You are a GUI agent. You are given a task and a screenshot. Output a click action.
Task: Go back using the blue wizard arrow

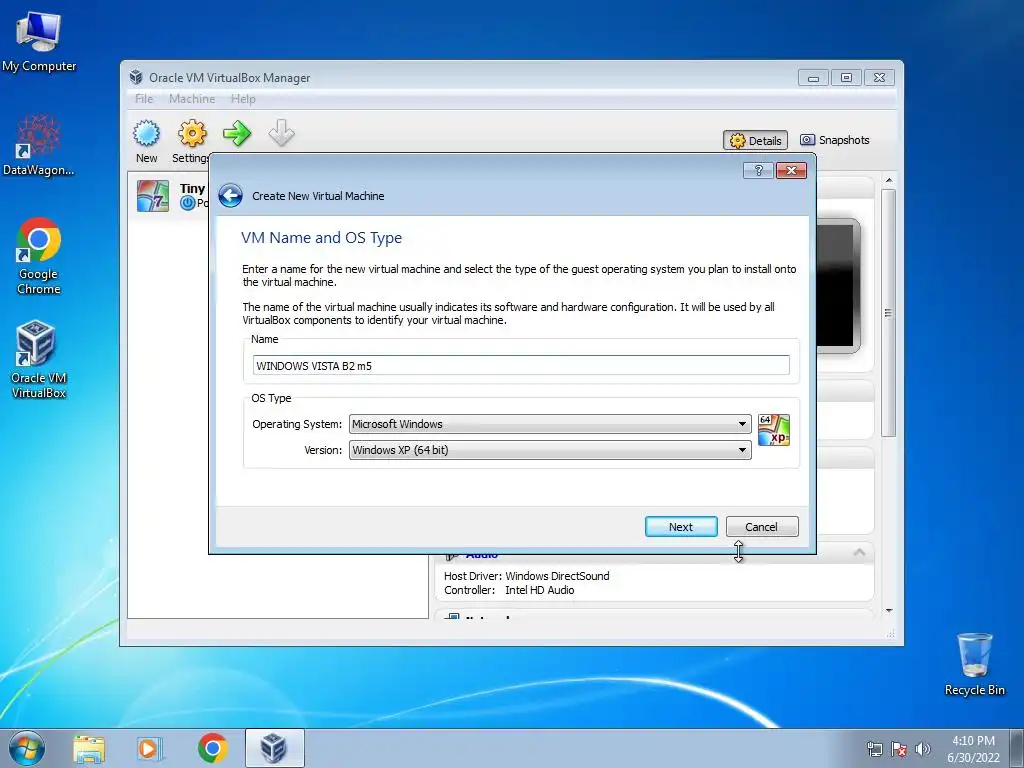coord(231,195)
